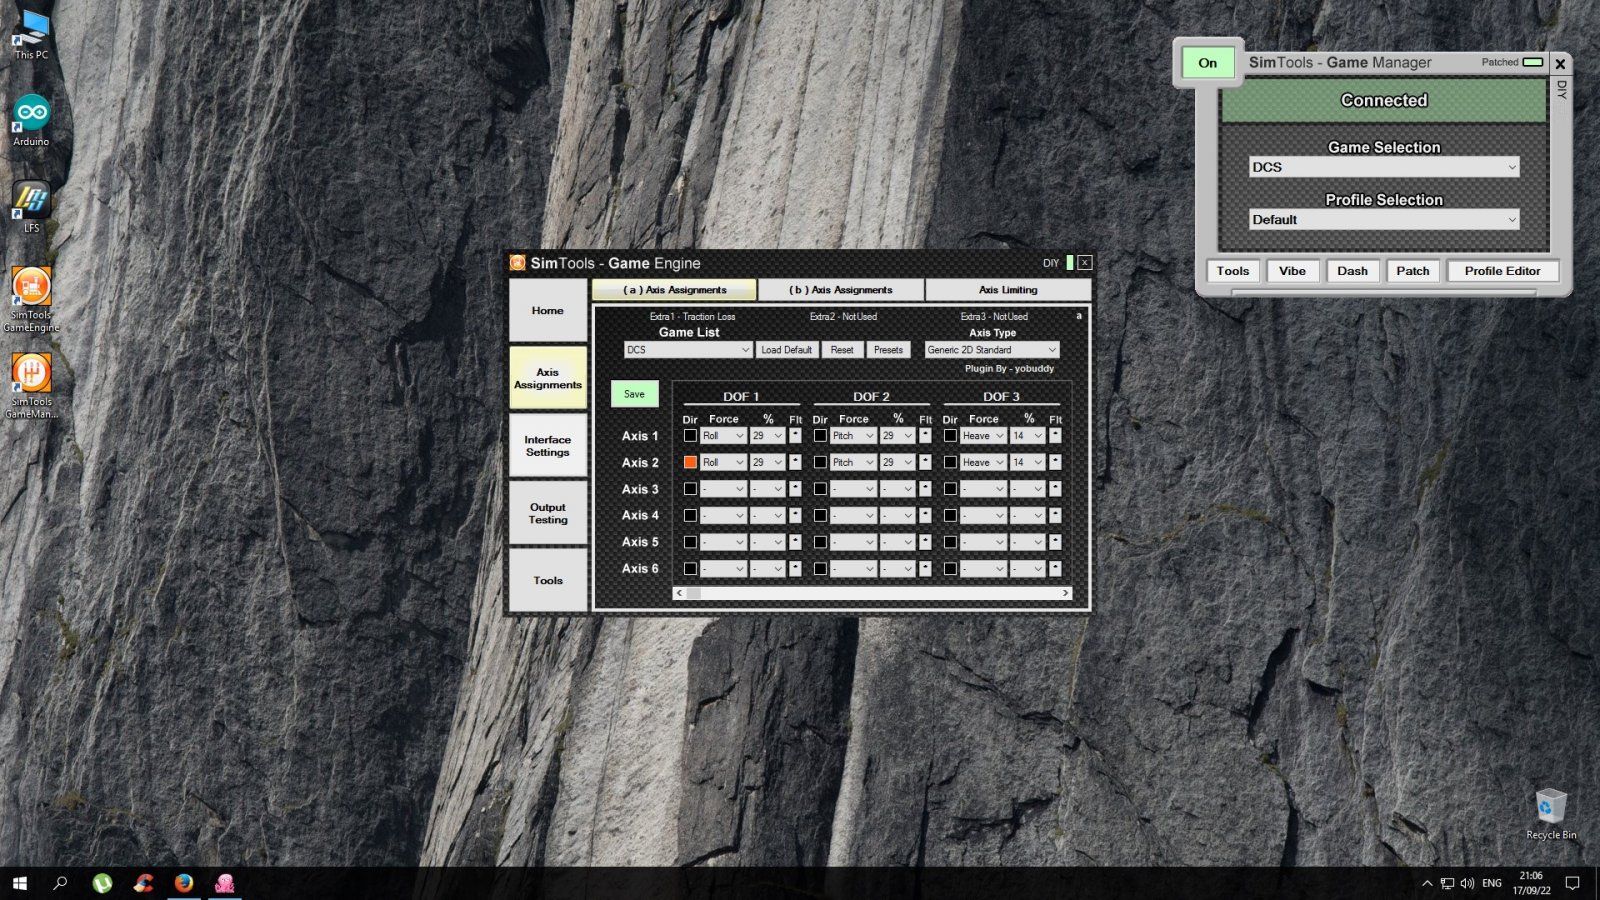
Task: Open Interface Settings in sidebar
Action: [x=548, y=446]
